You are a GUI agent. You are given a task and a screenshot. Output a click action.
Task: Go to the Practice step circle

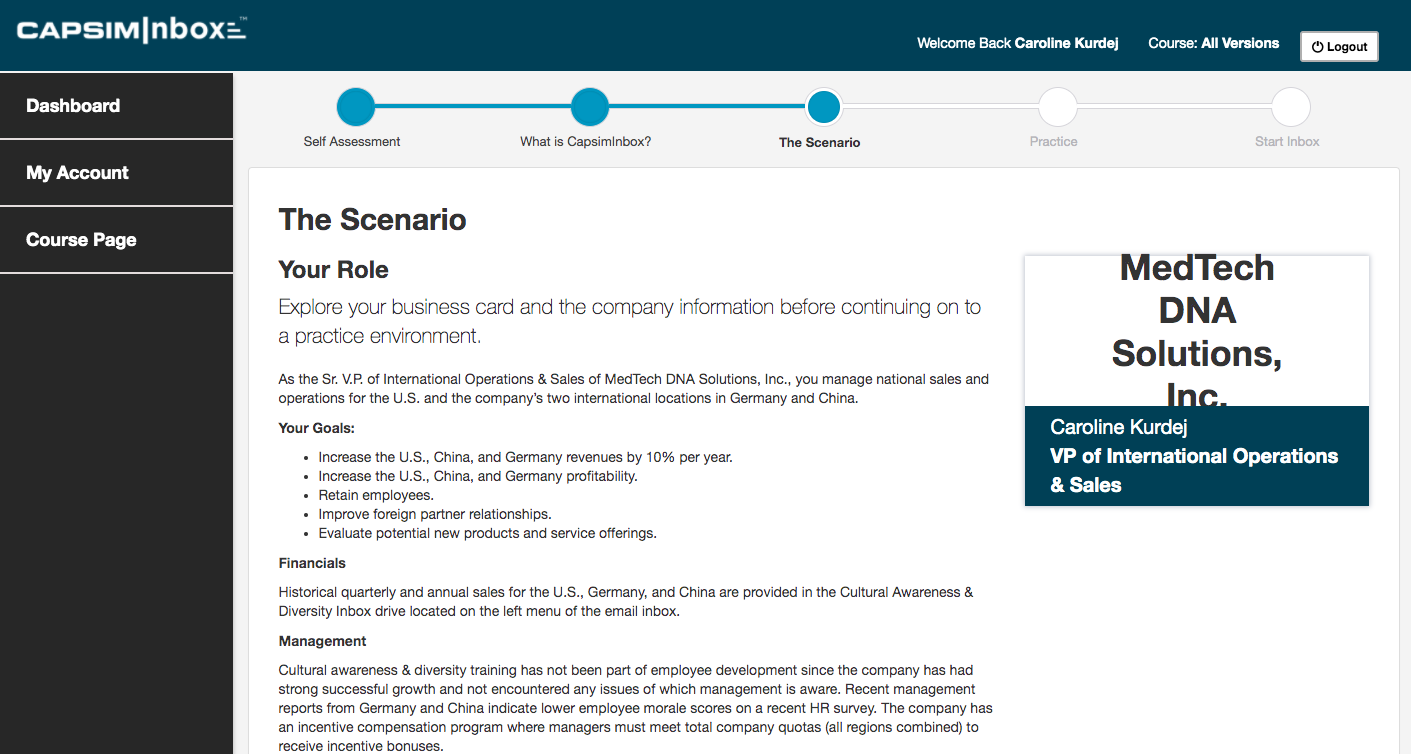click(x=1057, y=106)
